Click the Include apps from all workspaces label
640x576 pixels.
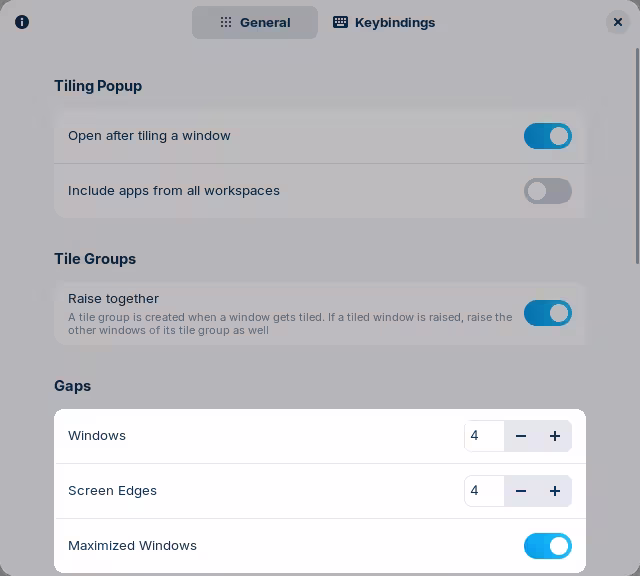click(x=174, y=191)
